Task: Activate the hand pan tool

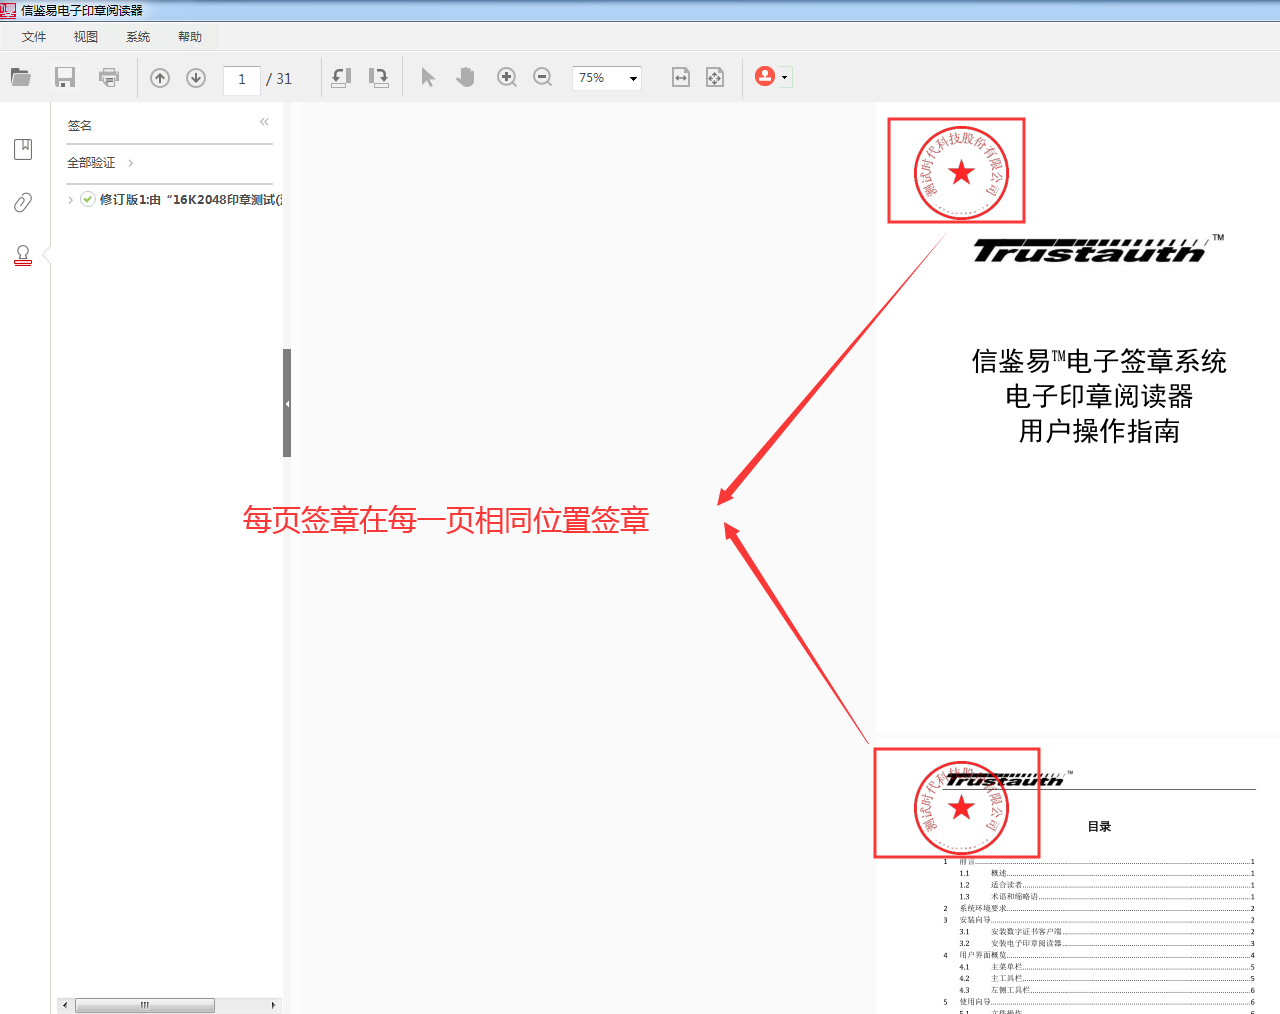Action: click(x=465, y=77)
